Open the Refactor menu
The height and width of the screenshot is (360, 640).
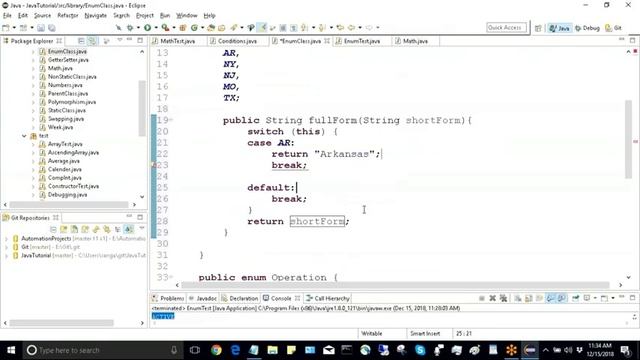click(68, 16)
